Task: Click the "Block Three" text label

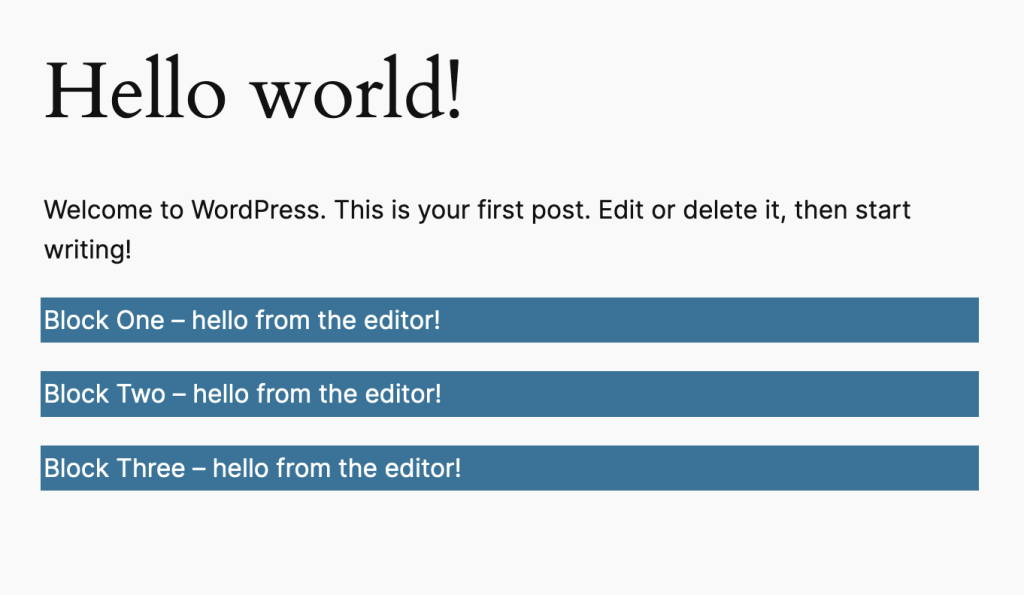Action: coord(114,468)
